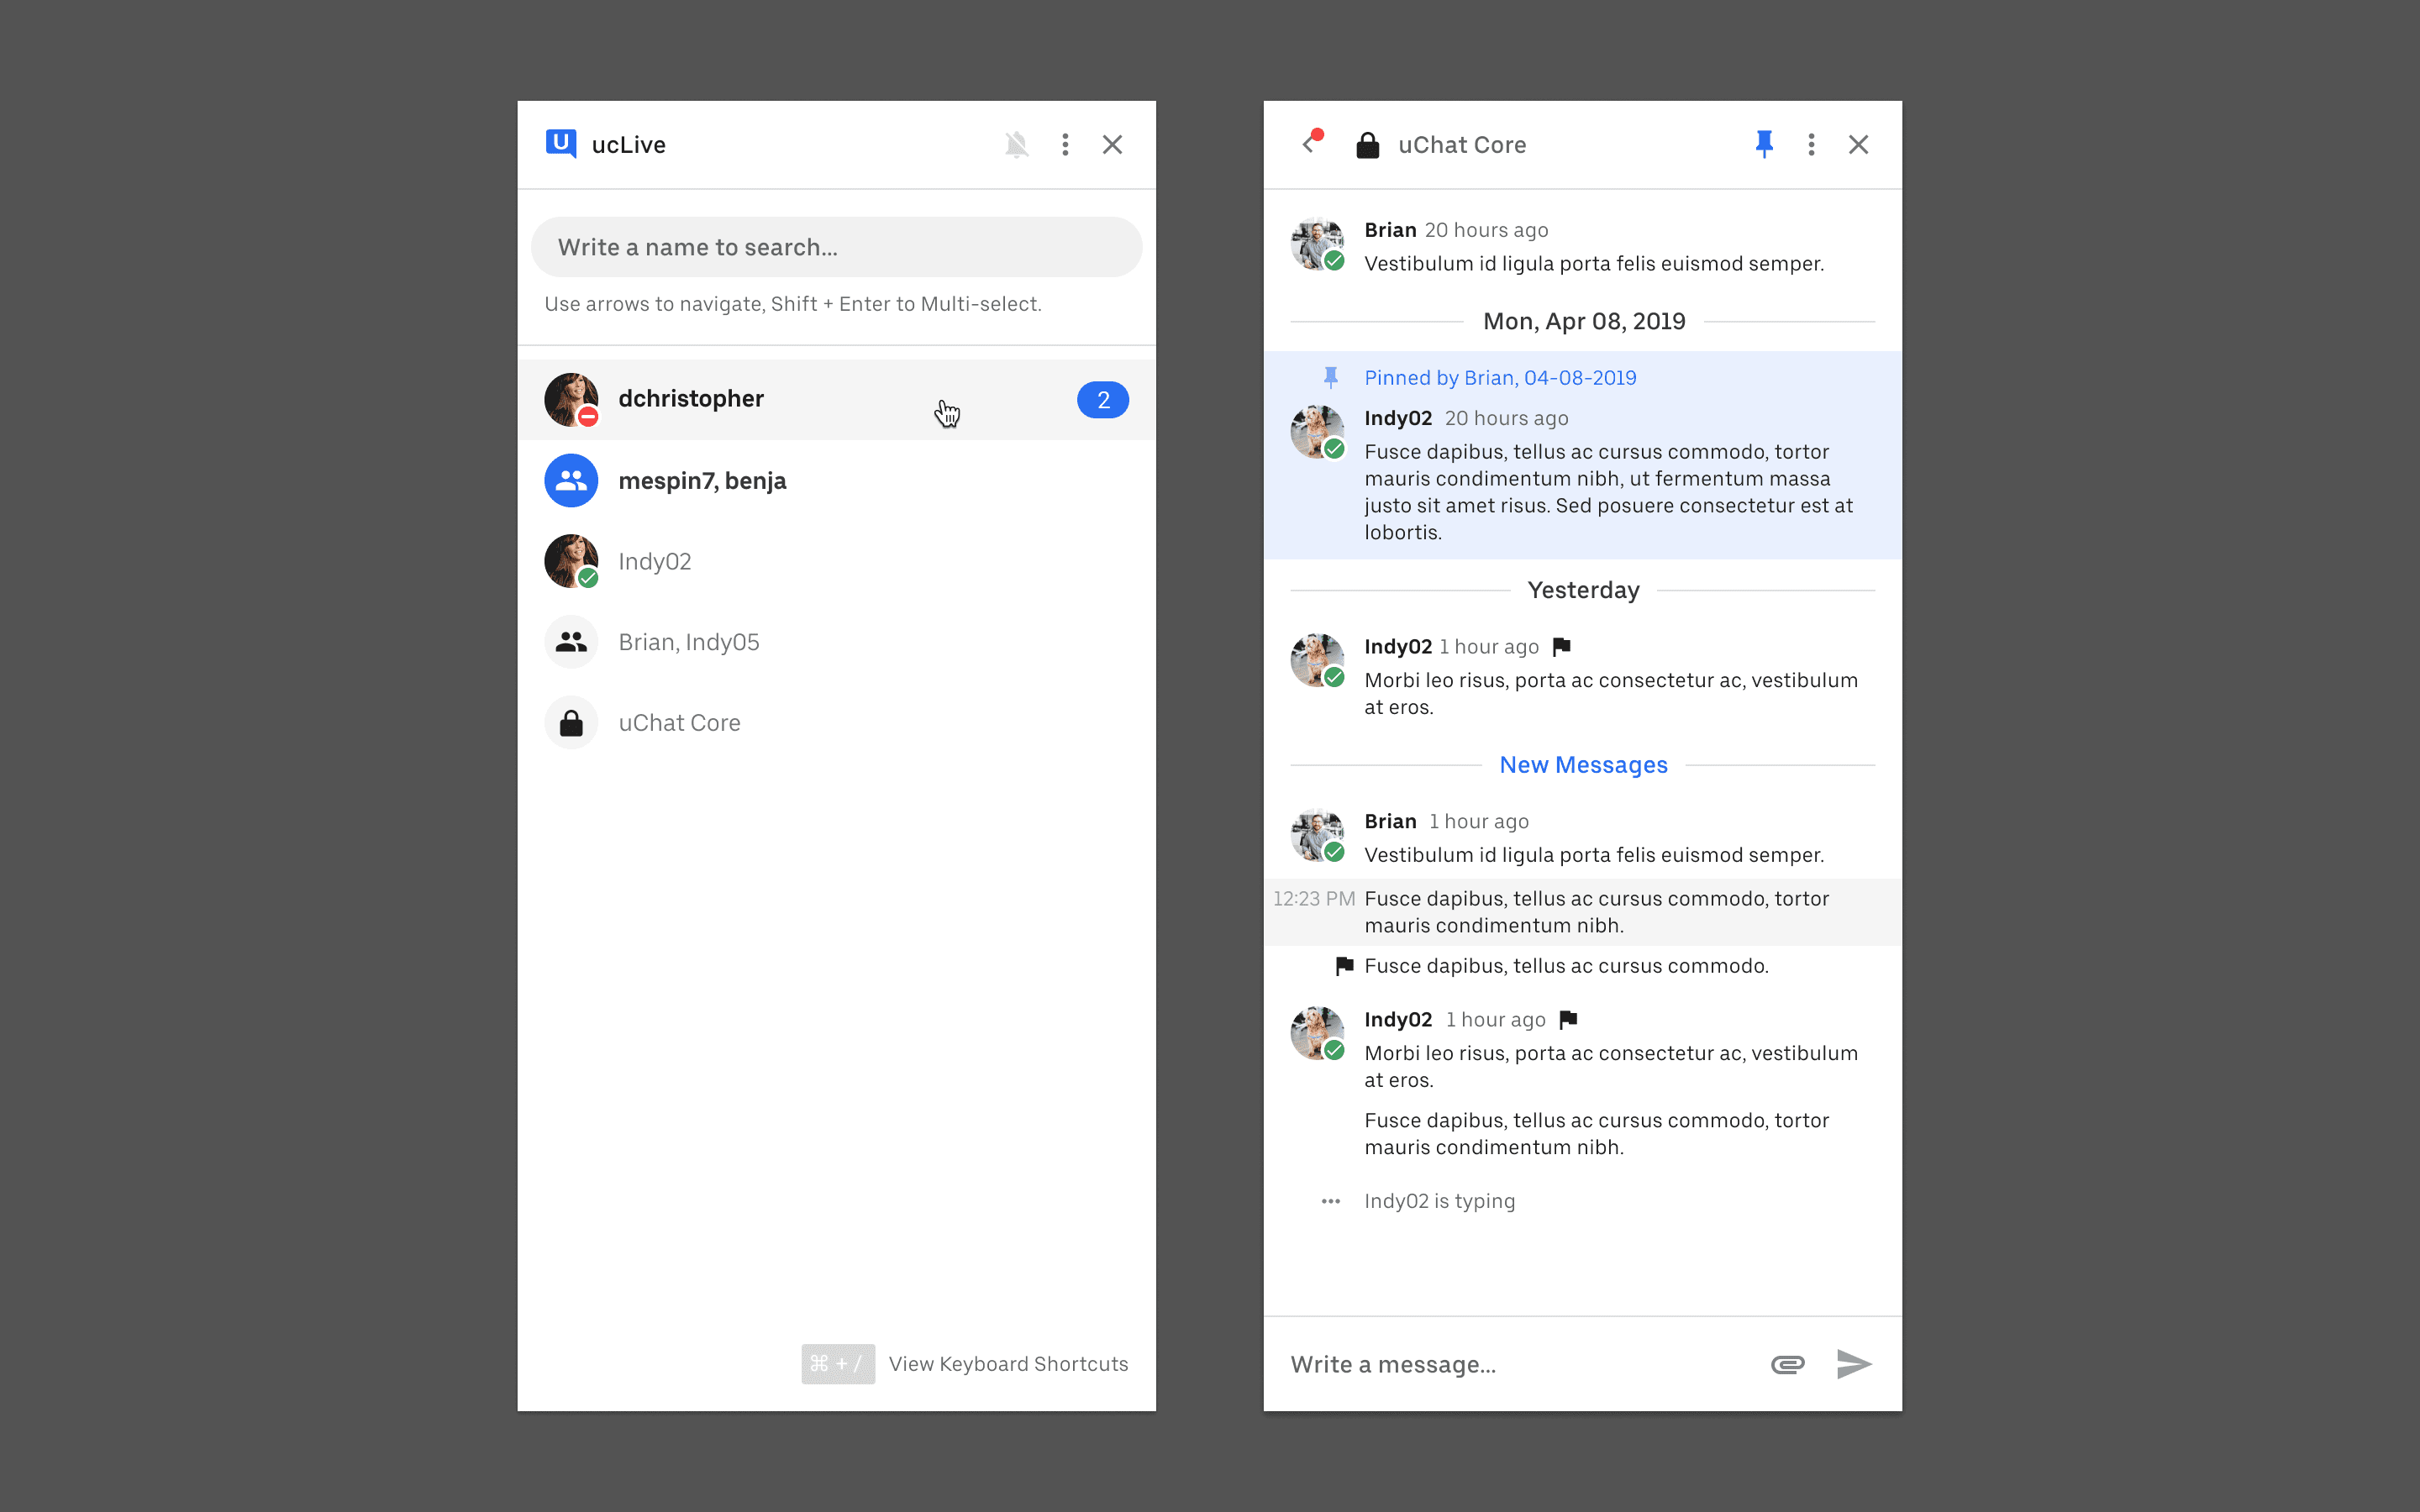
Task: Click Indy02's avatar on the last message group
Action: click(1317, 1033)
